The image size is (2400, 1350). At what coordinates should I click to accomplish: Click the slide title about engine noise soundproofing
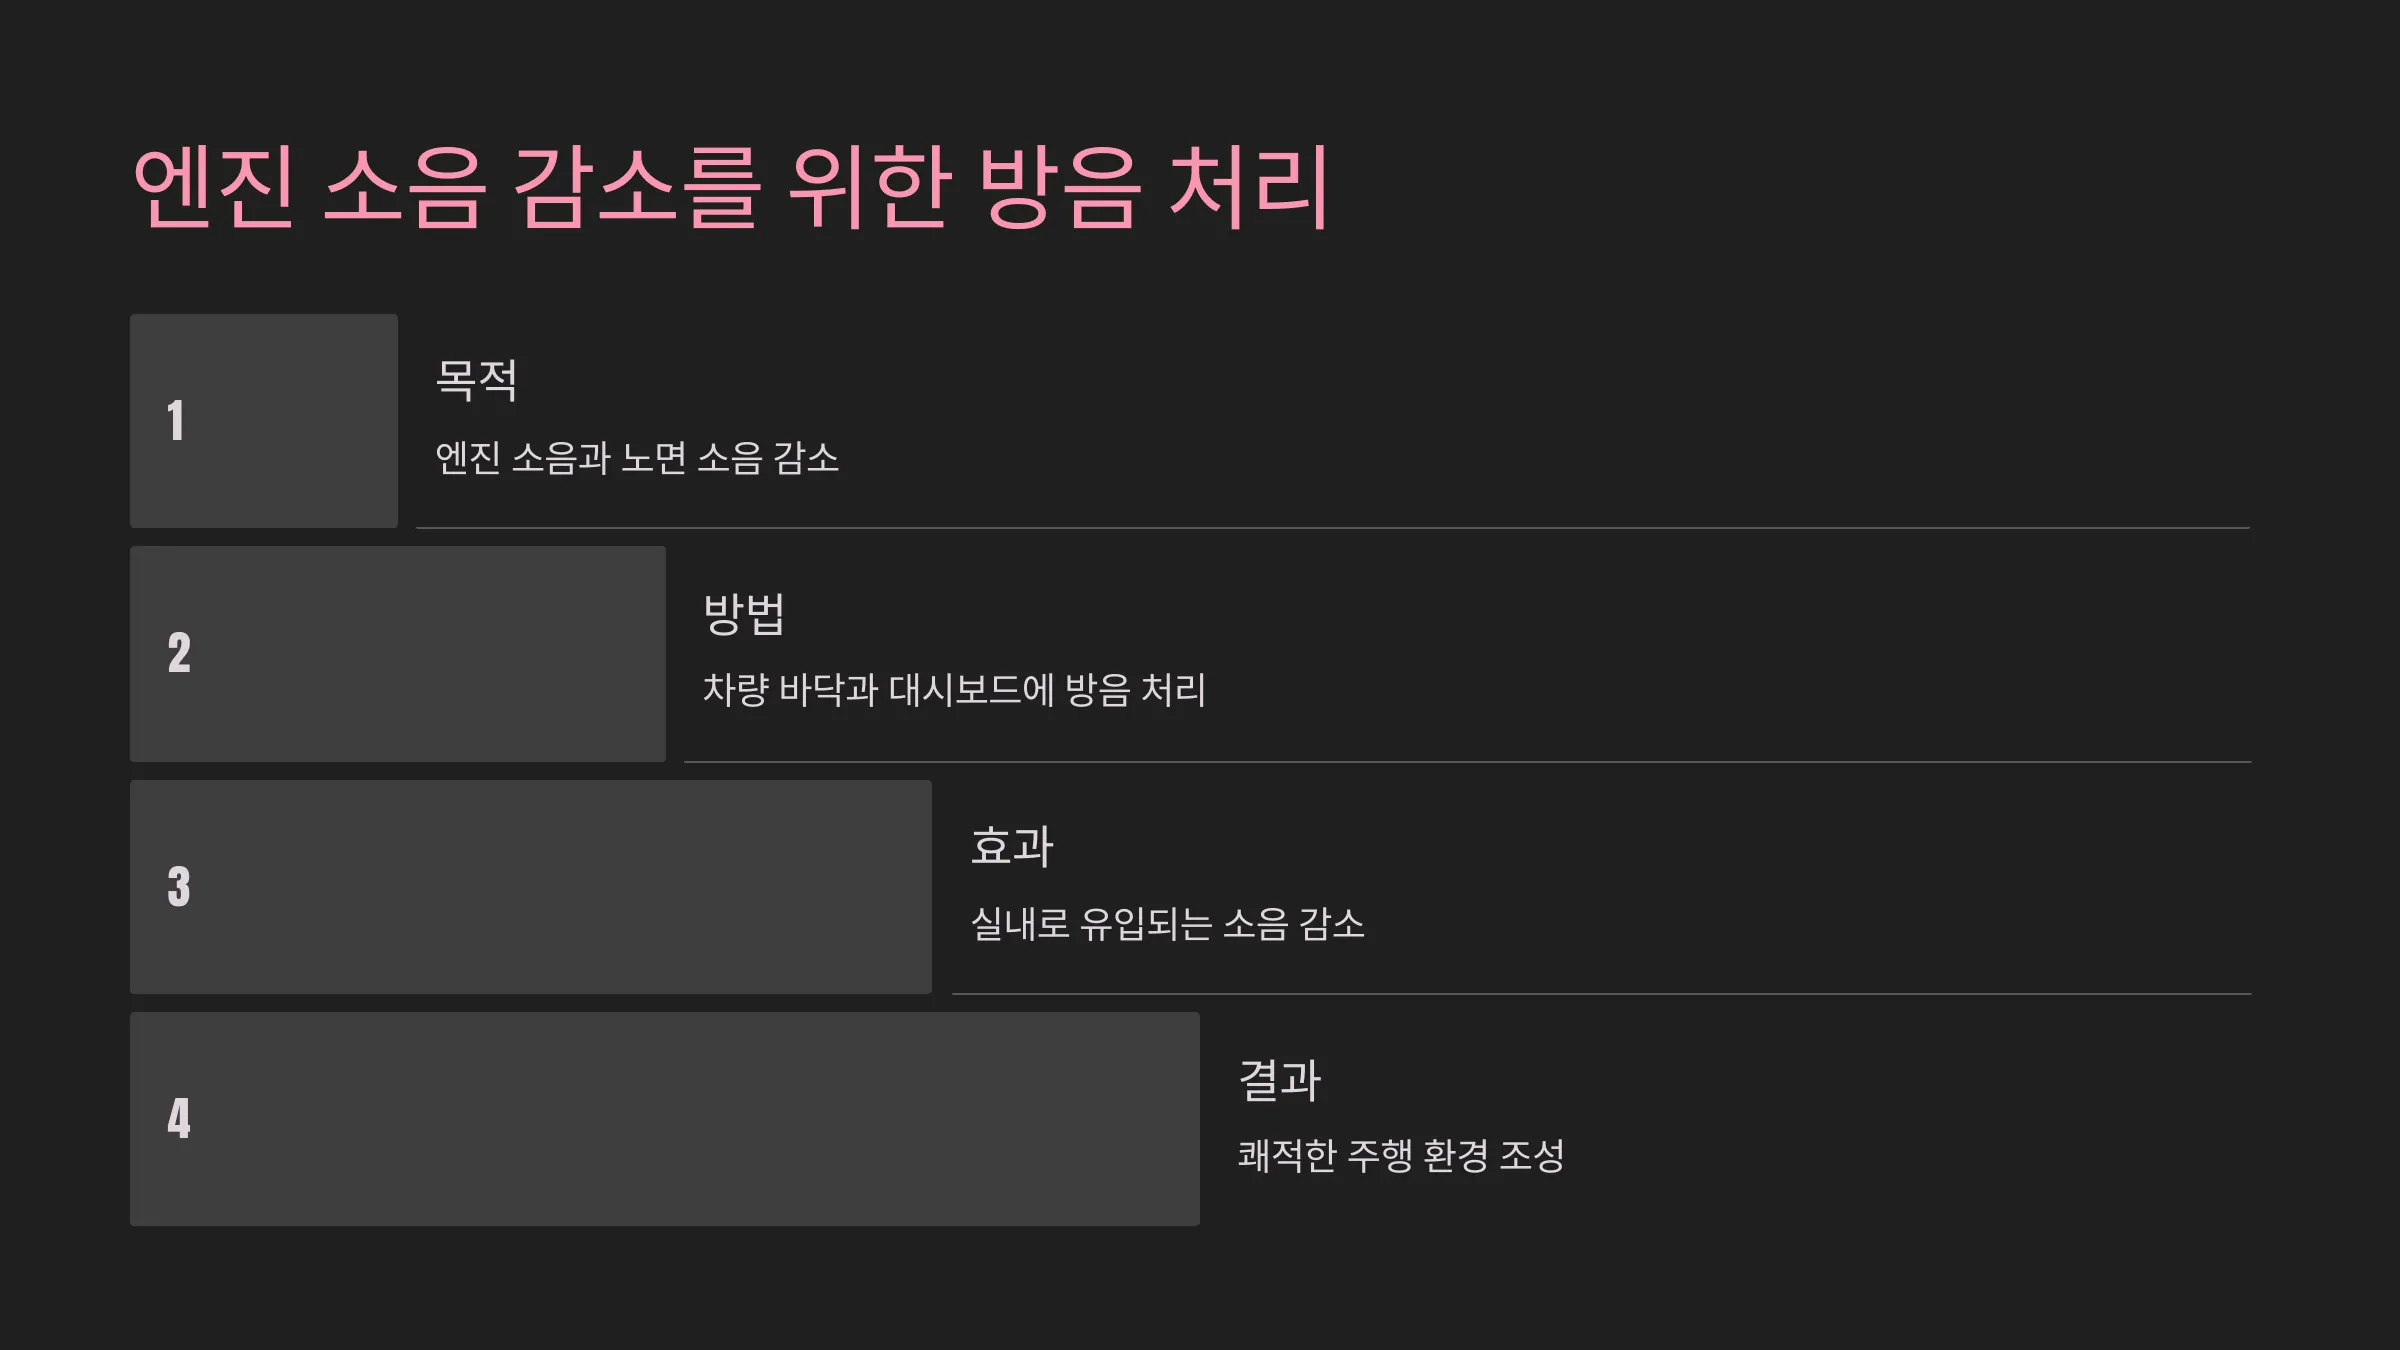click(x=731, y=187)
